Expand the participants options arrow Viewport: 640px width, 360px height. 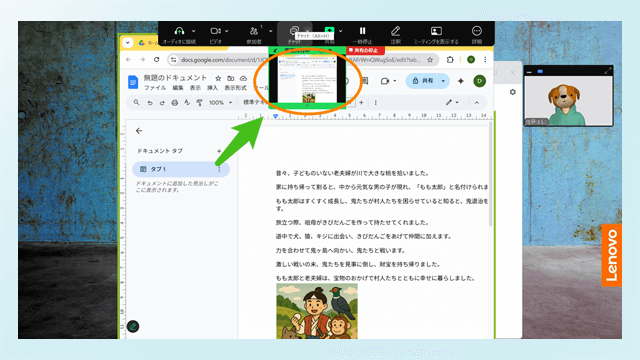[x=271, y=31]
